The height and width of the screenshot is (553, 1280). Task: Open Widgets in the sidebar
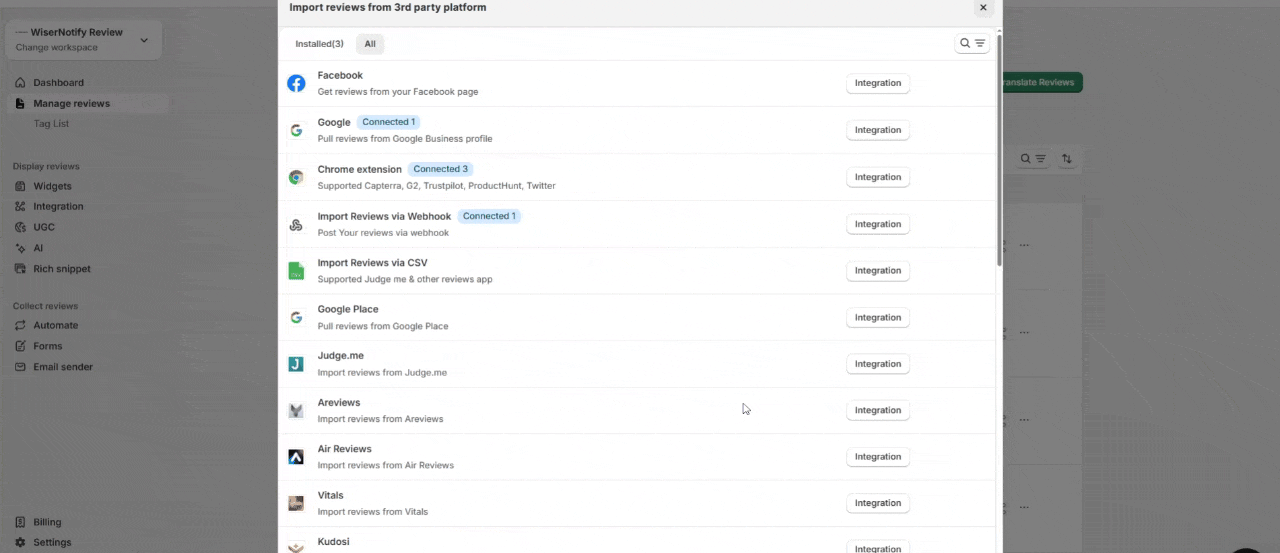tap(52, 186)
